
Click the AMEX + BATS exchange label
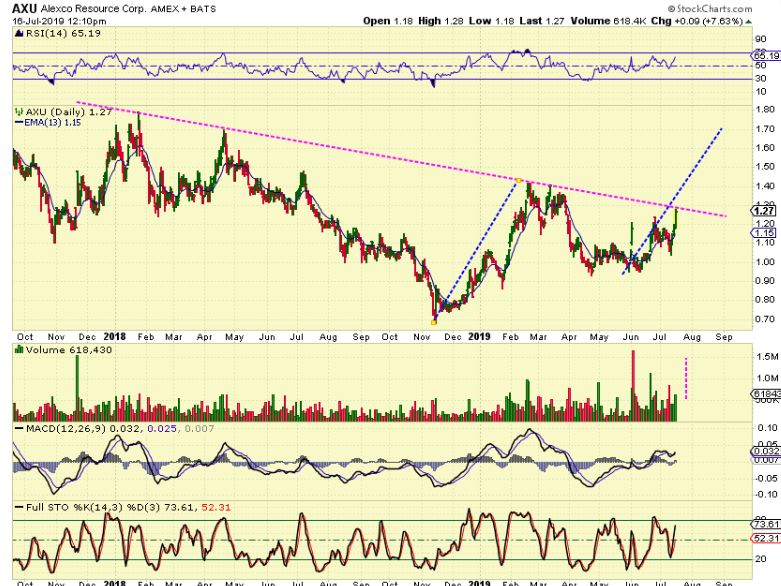(183, 9)
